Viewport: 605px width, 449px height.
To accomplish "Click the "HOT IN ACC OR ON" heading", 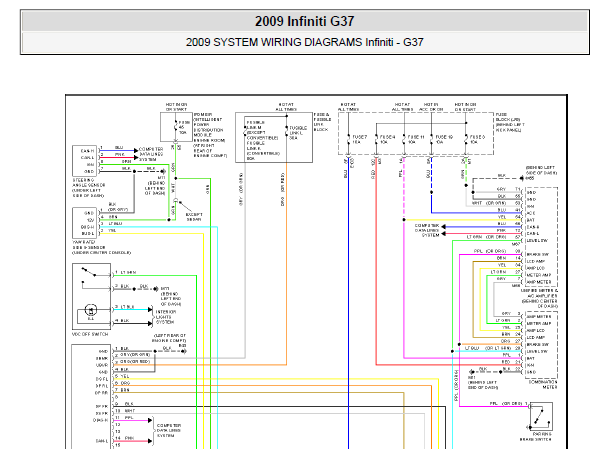I will [x=431, y=107].
